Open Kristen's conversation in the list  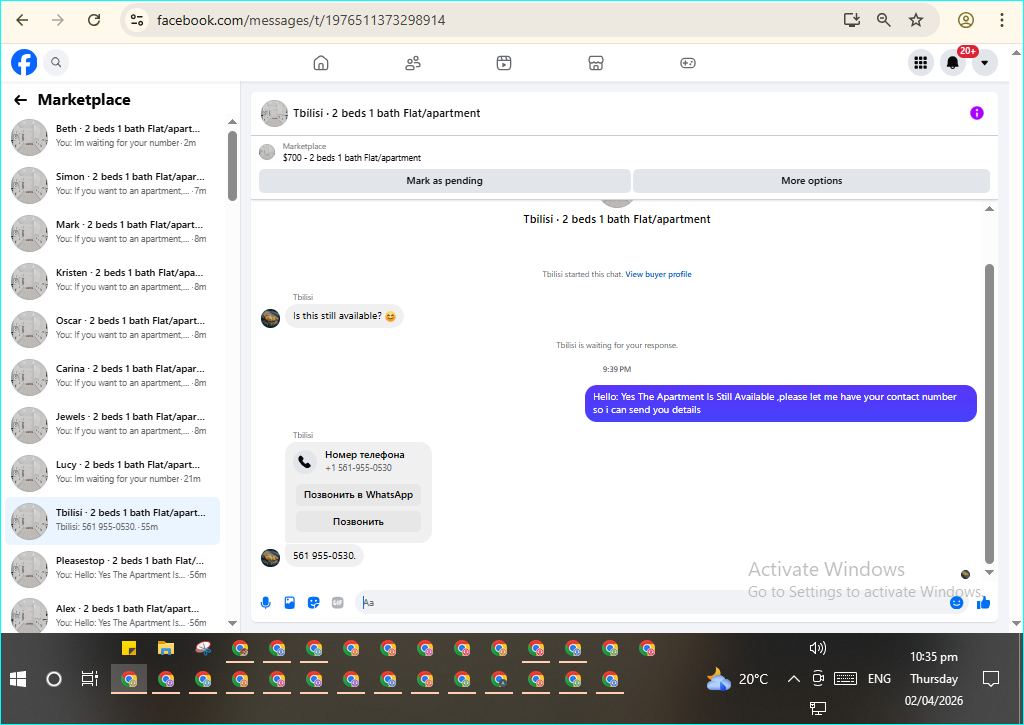(112, 281)
